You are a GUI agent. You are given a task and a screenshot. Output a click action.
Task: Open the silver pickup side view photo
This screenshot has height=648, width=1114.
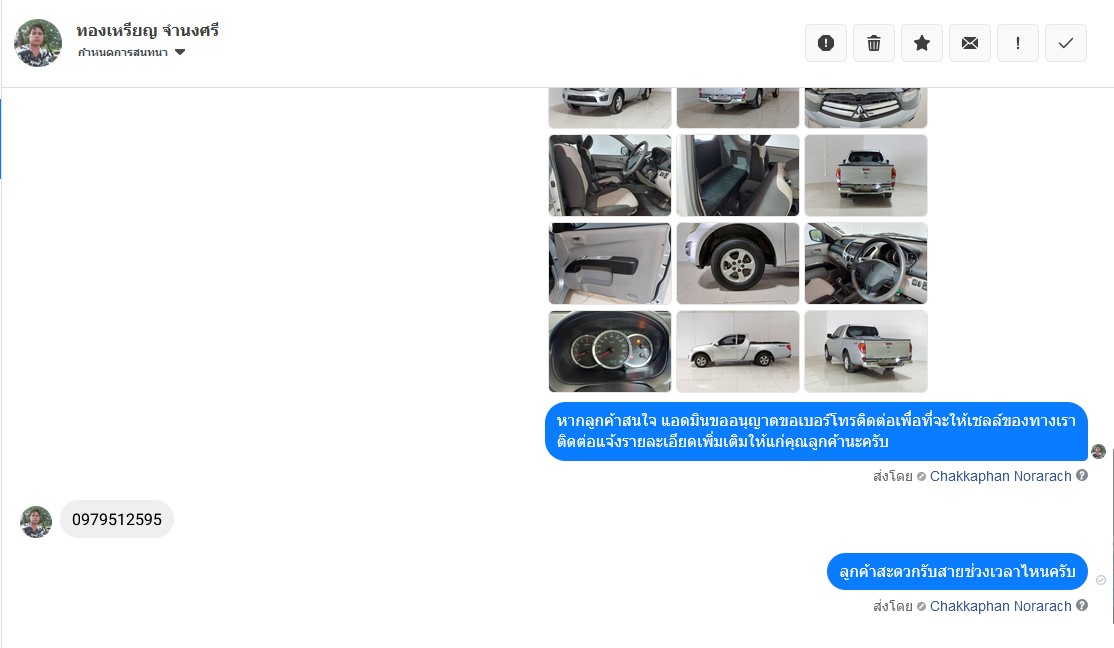(x=737, y=351)
